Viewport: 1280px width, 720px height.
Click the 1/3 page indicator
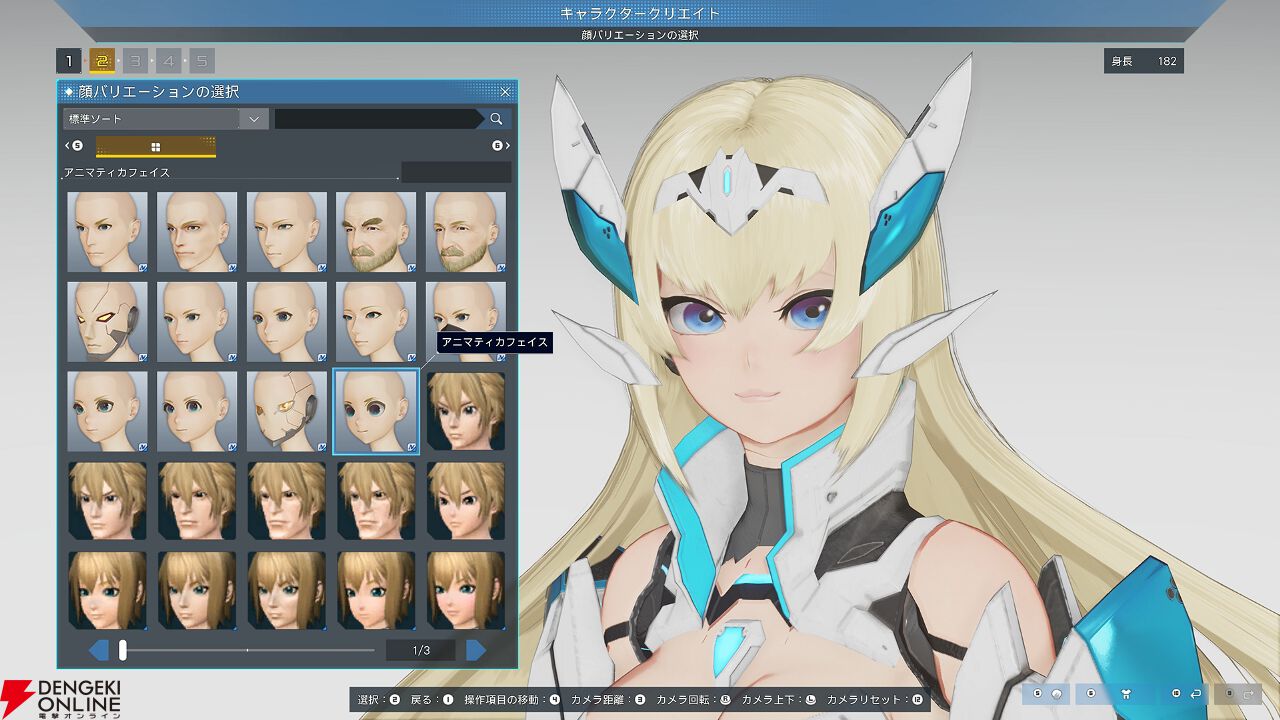click(421, 651)
